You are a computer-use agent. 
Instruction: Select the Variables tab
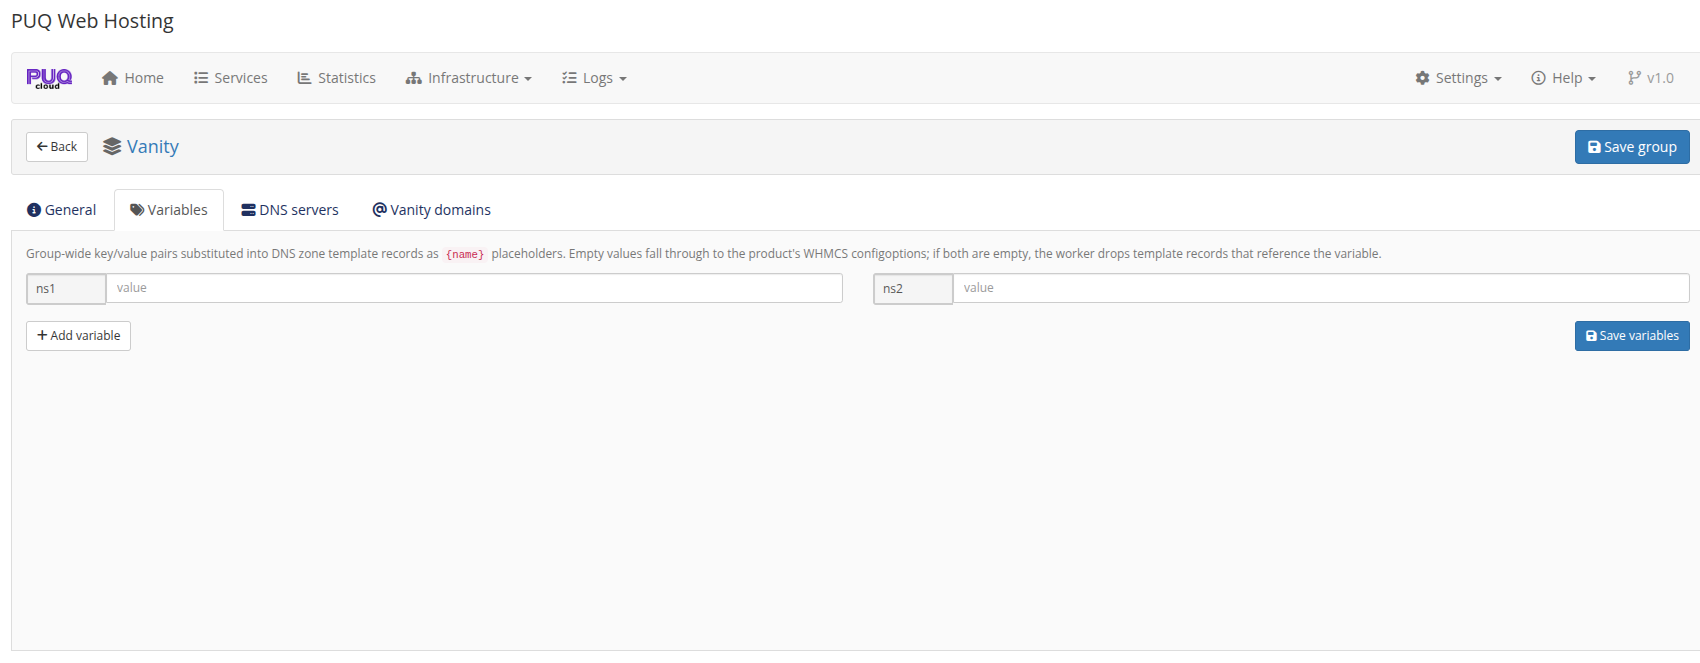pyautogui.click(x=169, y=210)
